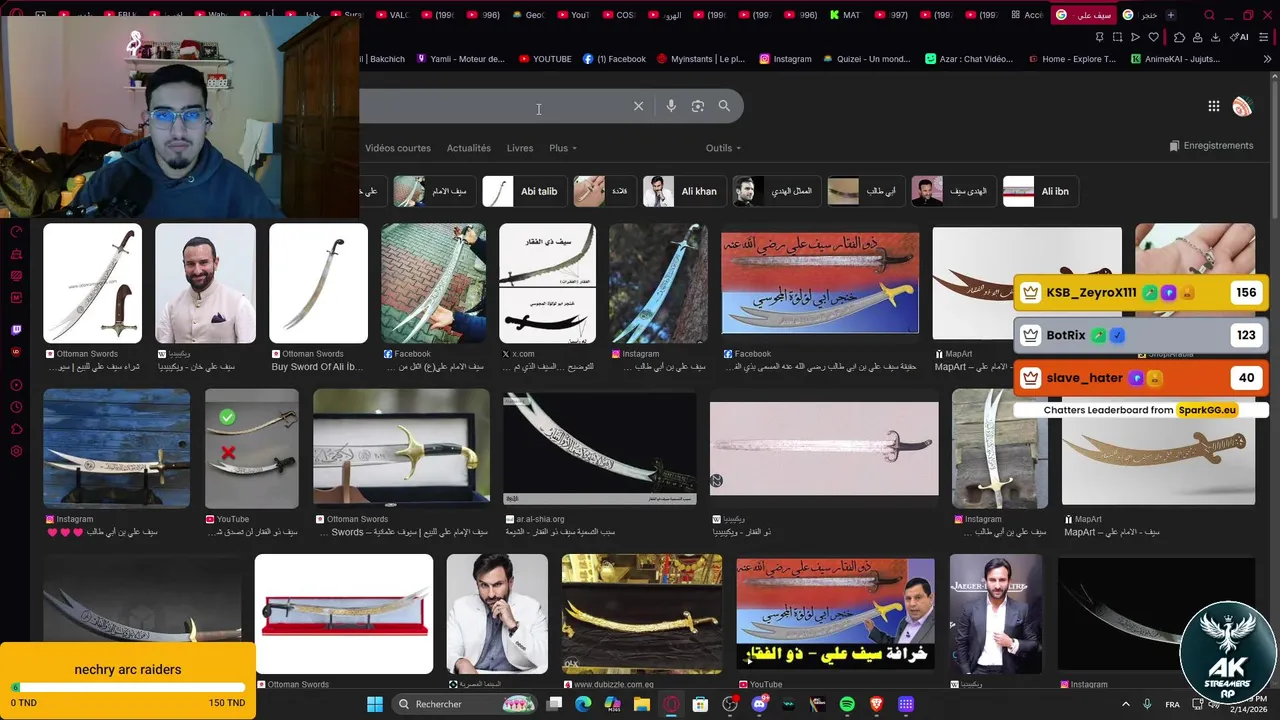Click the nechry arc raiders goal progress bar

[x=128, y=687]
